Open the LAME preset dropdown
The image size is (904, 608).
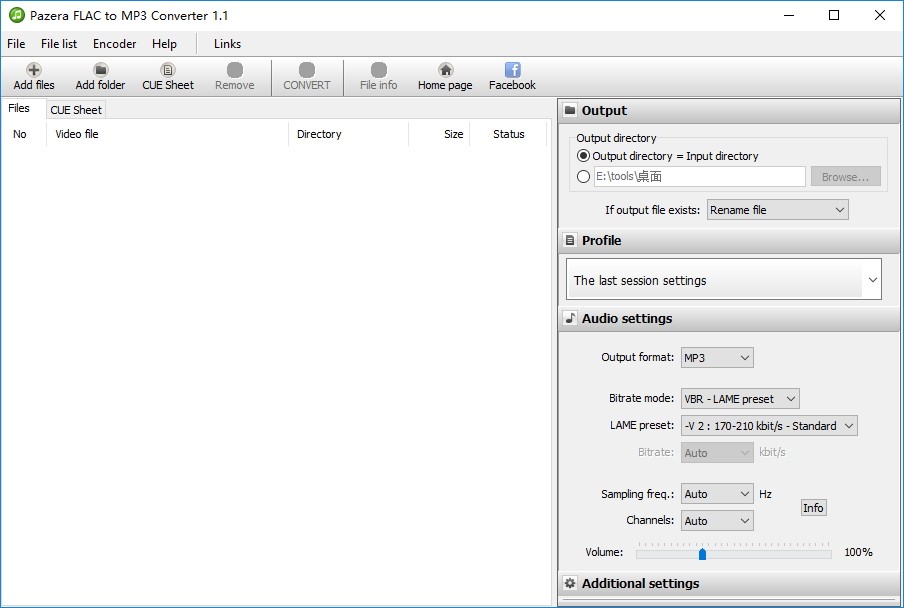tap(769, 426)
